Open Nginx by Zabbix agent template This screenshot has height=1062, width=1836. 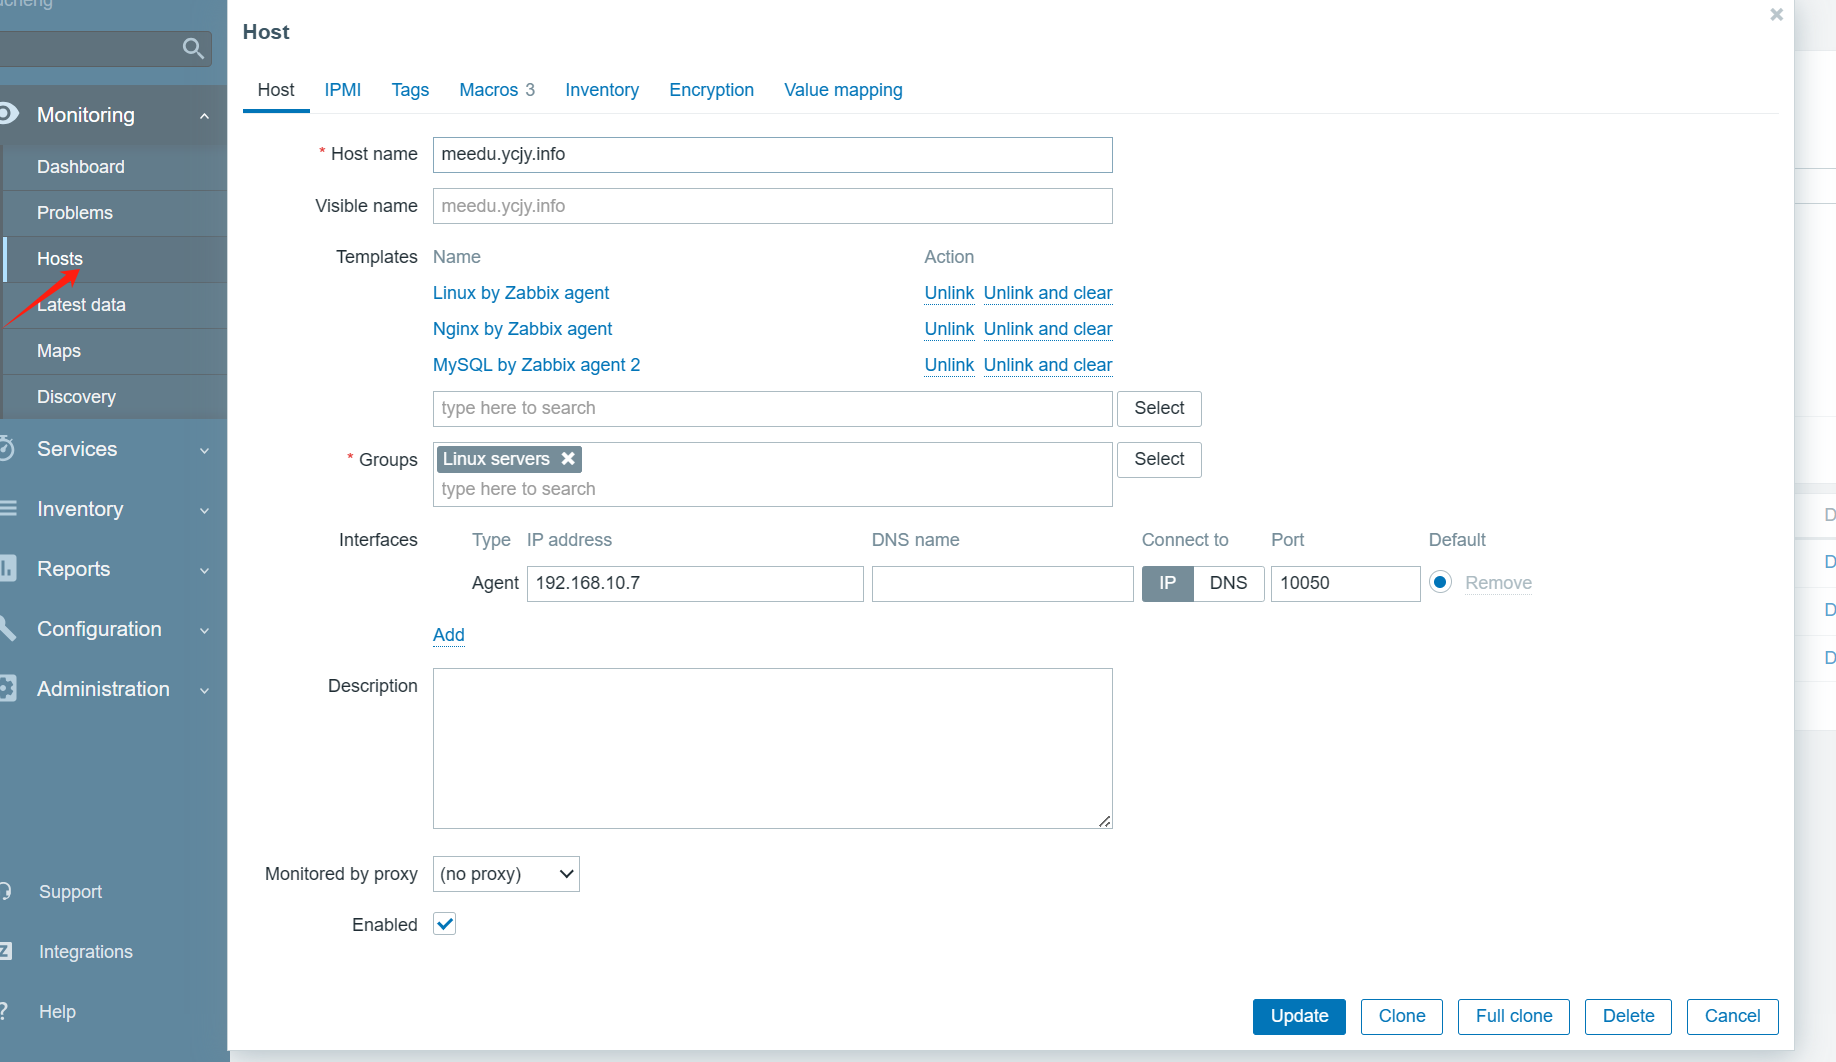click(x=522, y=329)
